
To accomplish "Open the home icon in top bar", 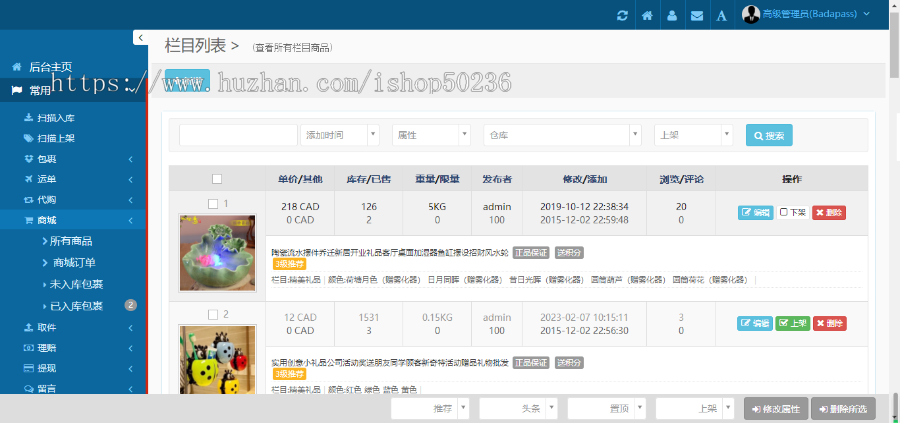I will [647, 15].
